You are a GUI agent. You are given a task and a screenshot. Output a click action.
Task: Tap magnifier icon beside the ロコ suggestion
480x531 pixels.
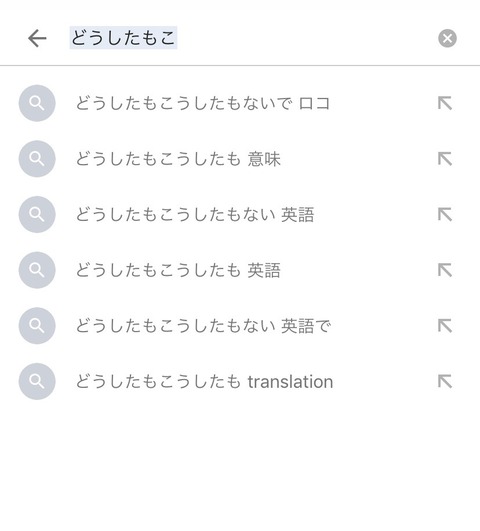37,103
